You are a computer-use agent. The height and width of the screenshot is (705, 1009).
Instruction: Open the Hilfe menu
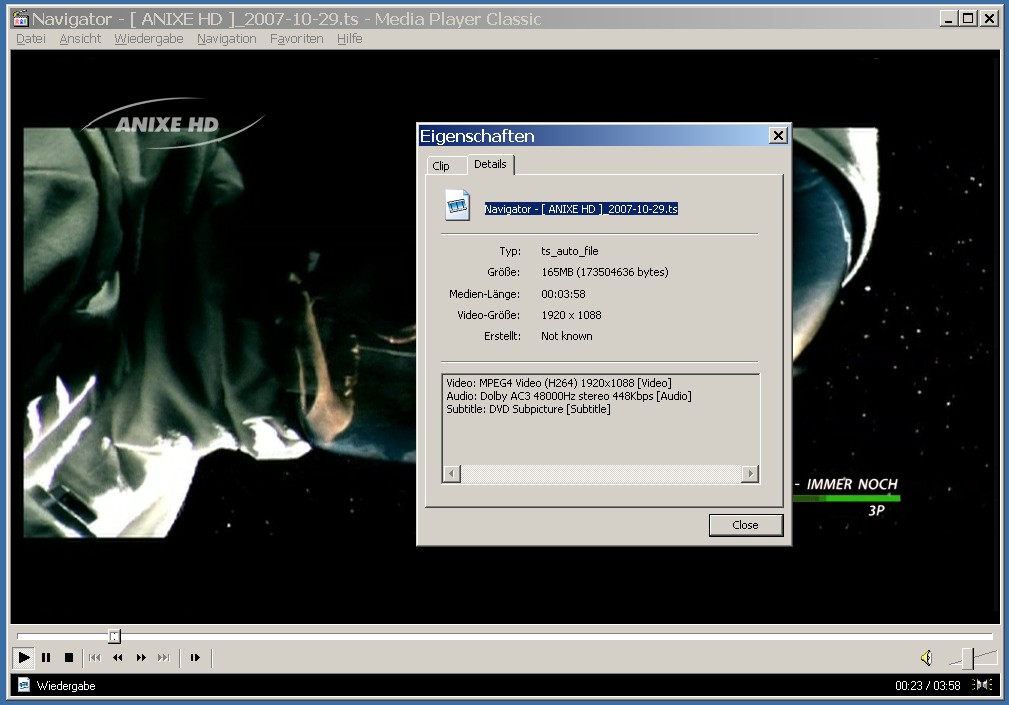pyautogui.click(x=349, y=39)
